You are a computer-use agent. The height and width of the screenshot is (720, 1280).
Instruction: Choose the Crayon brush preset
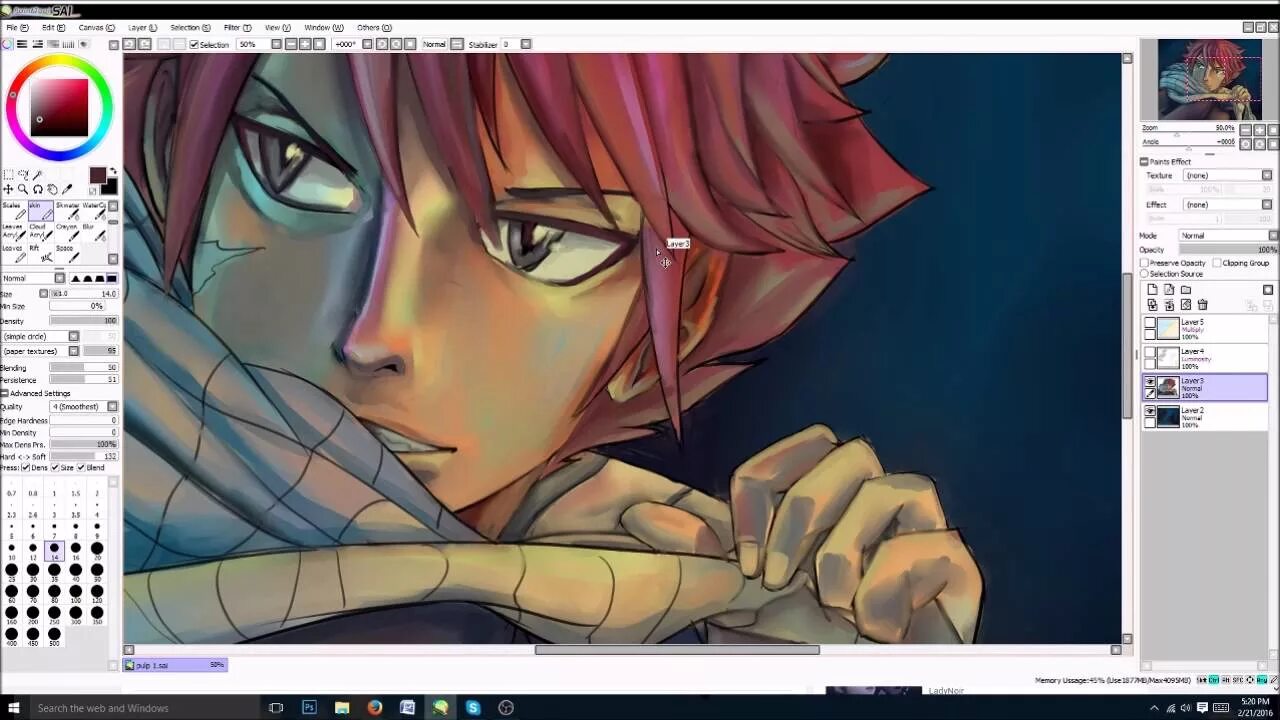coord(68,233)
